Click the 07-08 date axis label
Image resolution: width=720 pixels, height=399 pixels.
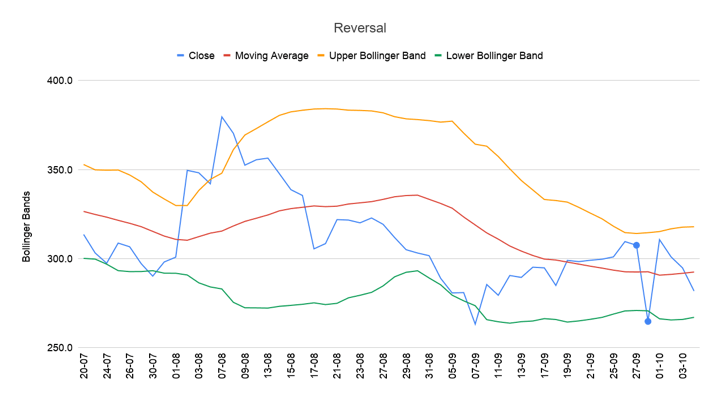pos(222,366)
